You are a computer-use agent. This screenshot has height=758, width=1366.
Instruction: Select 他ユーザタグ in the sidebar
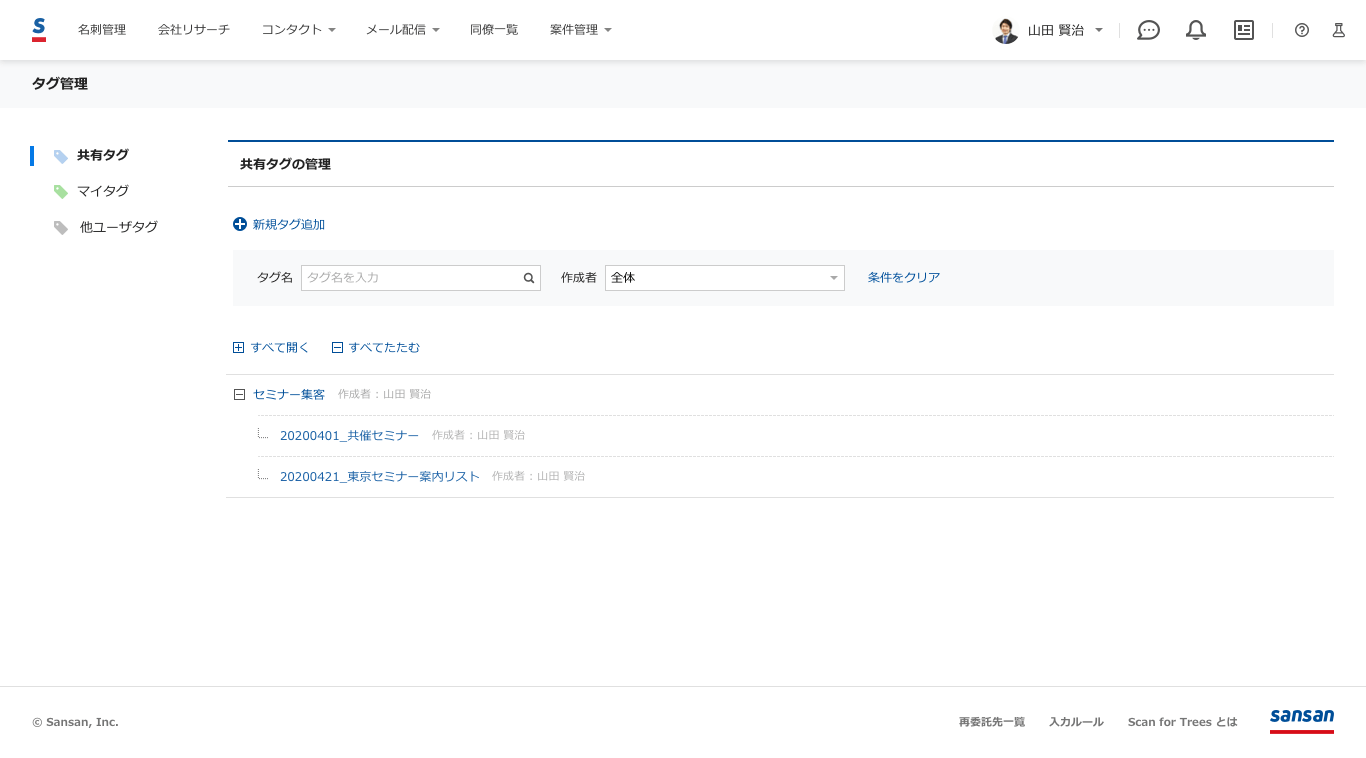point(119,227)
